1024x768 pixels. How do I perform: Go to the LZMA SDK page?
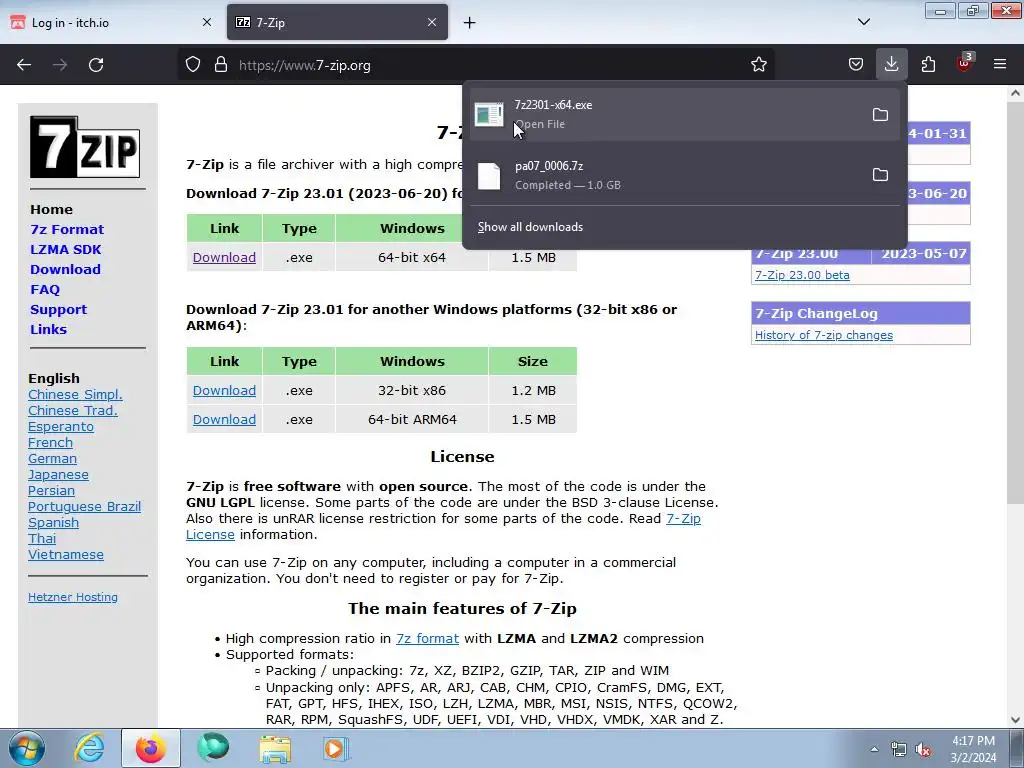[66, 249]
